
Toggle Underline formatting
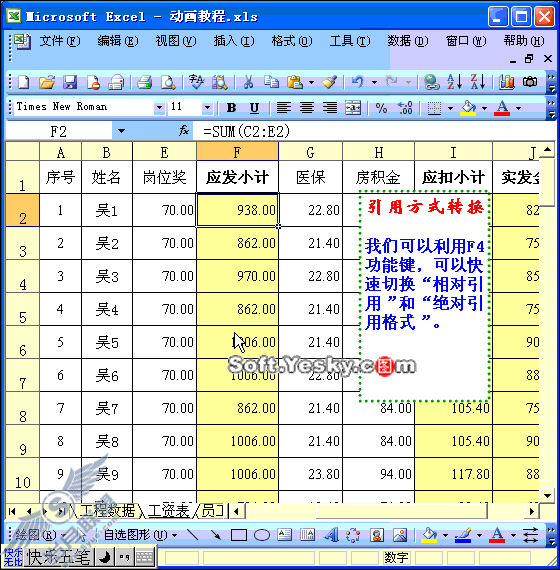pyautogui.click(x=255, y=108)
